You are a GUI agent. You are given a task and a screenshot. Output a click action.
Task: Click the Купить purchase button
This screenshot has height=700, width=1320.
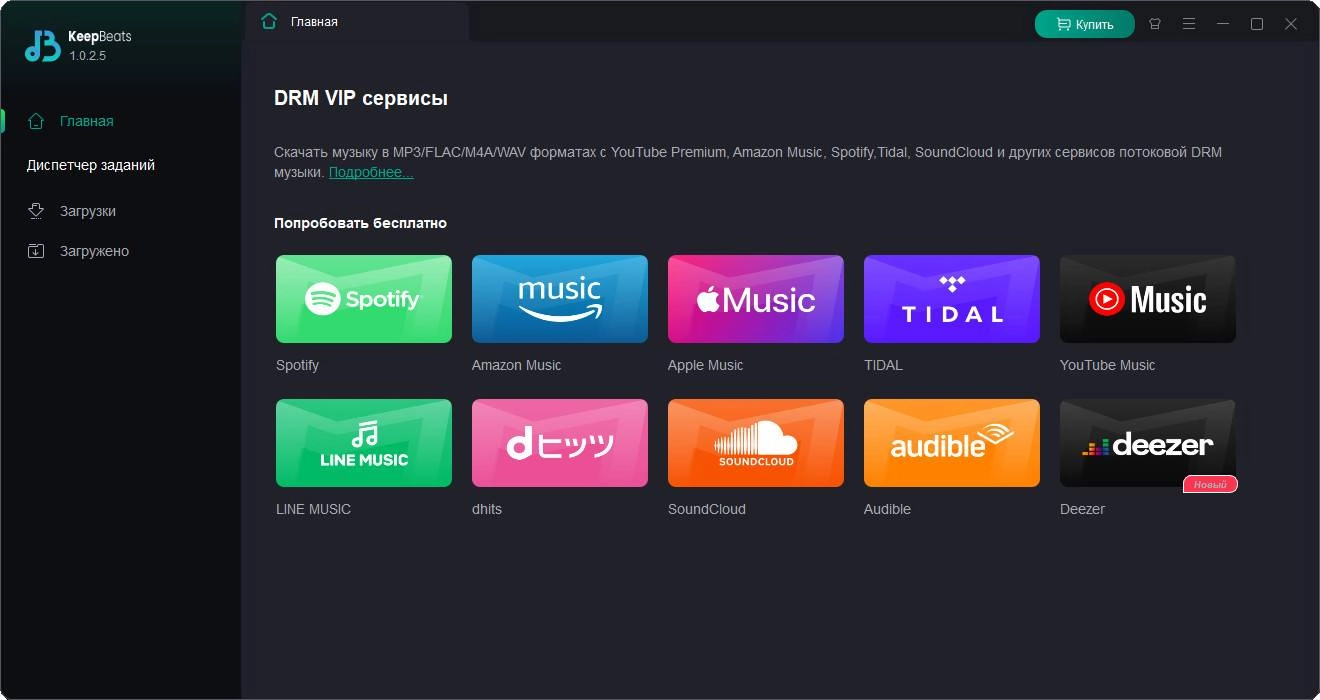click(1085, 24)
